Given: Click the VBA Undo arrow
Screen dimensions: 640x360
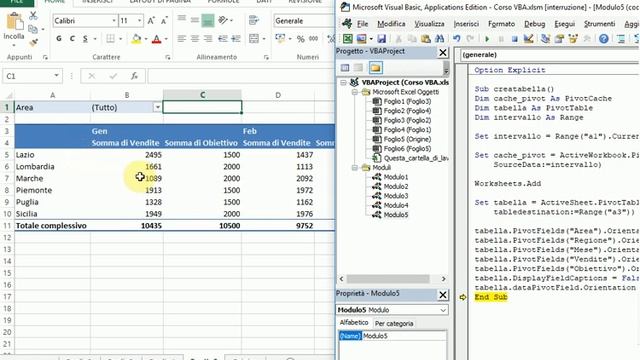Looking at the screenshot, I should pos(457,39).
